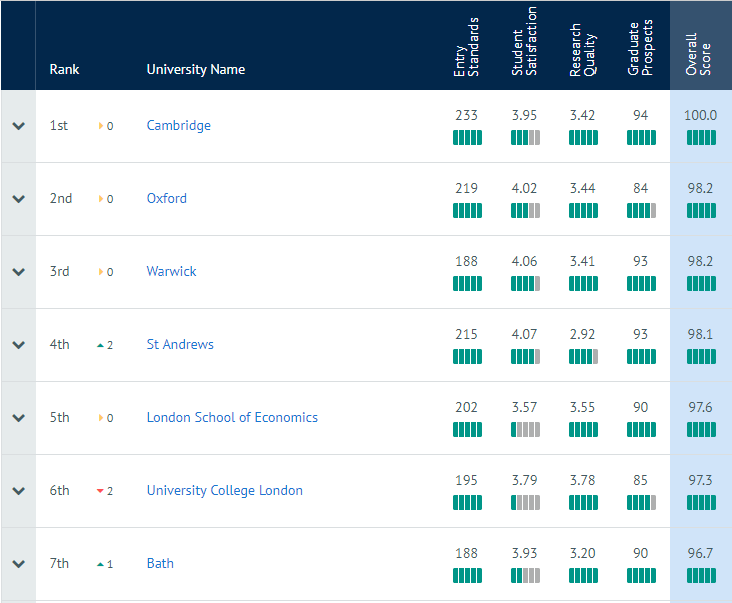Select Oxford's research quality value 3.44
This screenshot has width=732, height=603.
(582, 188)
